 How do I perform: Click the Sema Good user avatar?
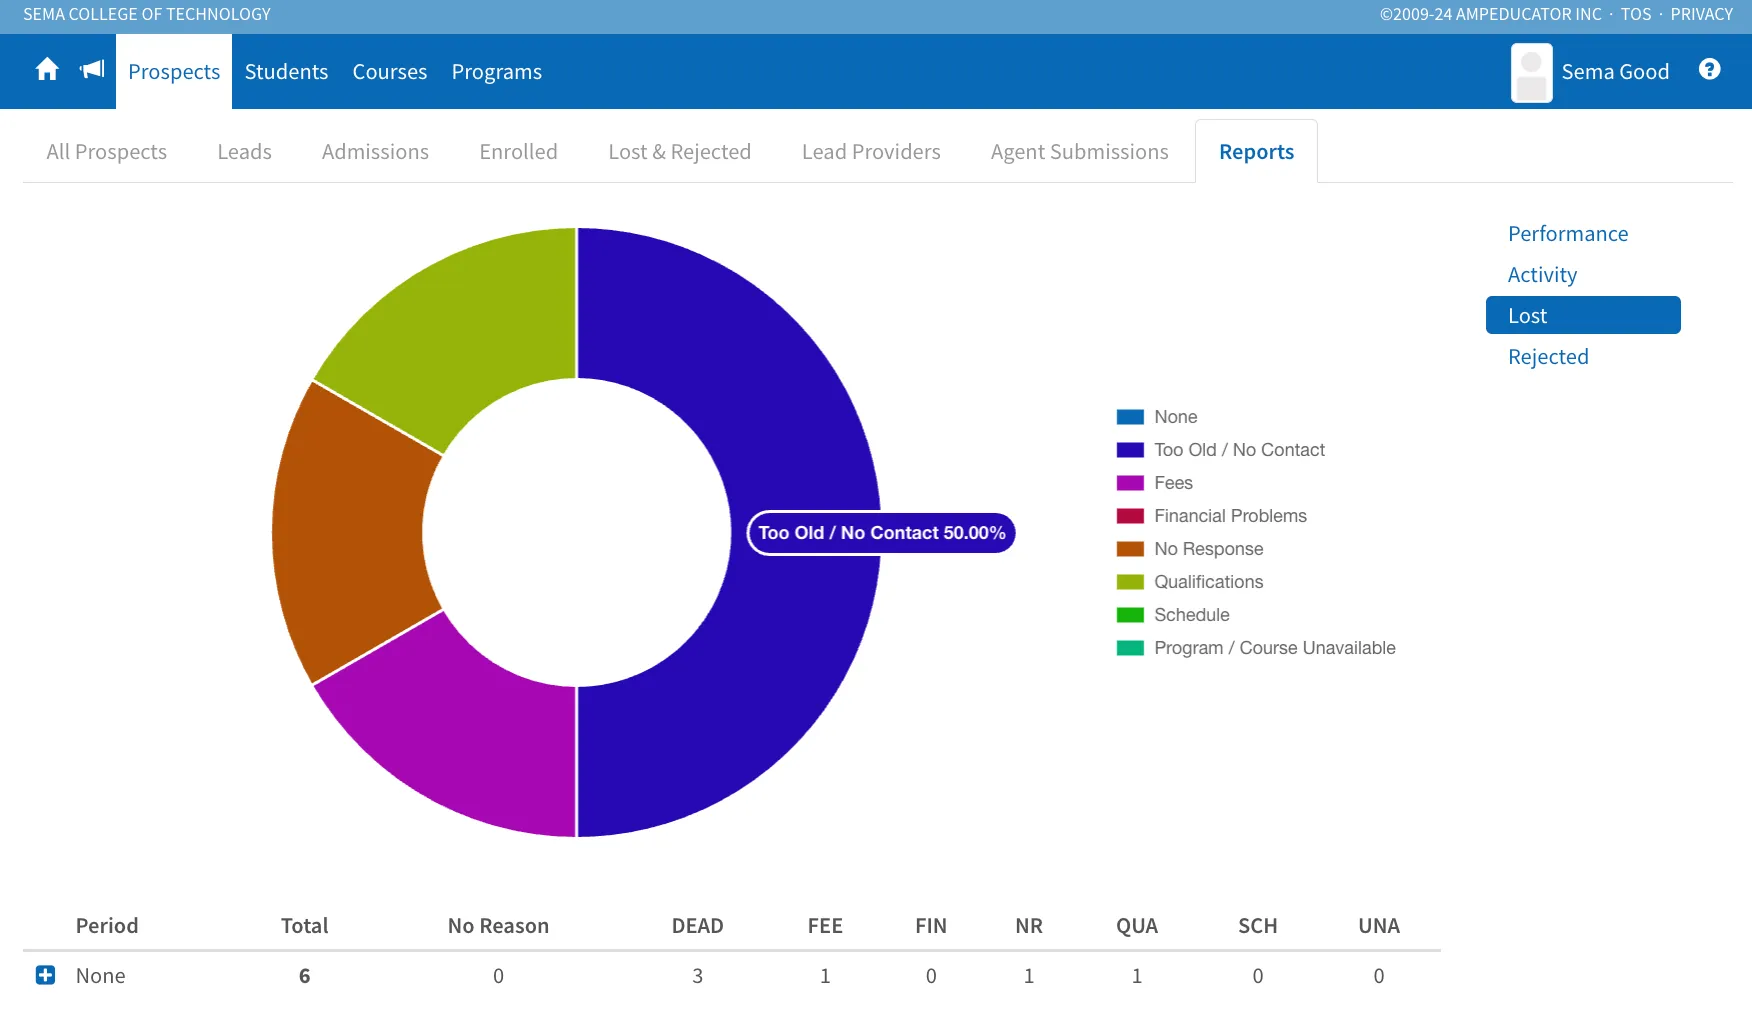pos(1531,73)
